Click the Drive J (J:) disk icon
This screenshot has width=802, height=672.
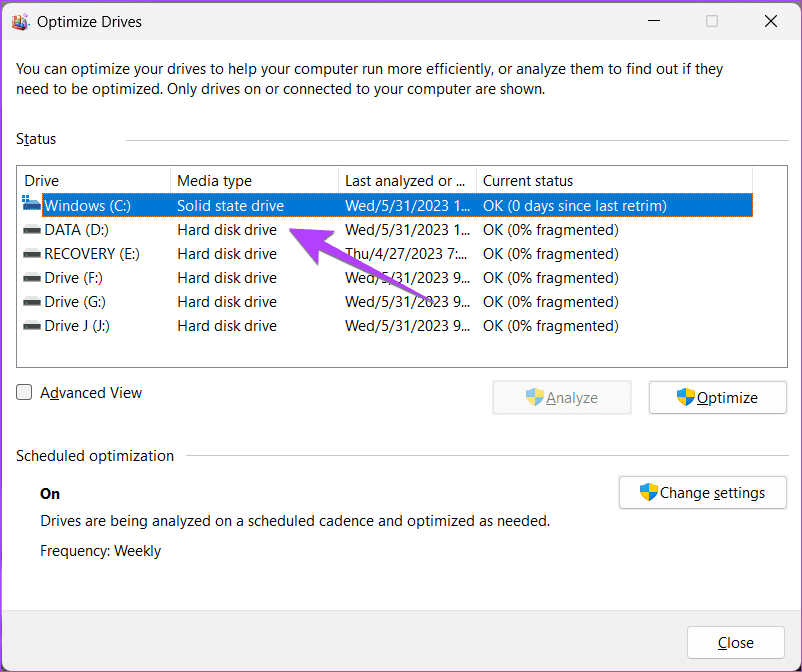click(31, 326)
